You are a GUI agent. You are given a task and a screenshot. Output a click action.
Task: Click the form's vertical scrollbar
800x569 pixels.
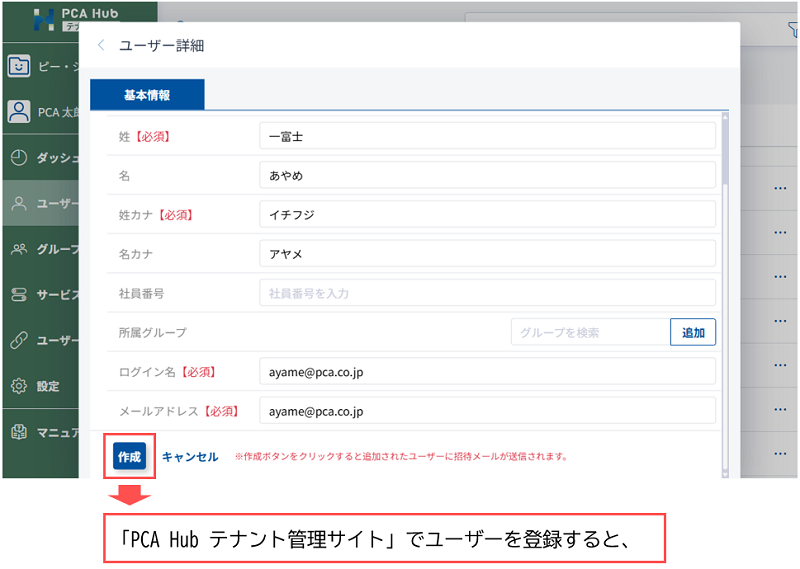(x=724, y=296)
